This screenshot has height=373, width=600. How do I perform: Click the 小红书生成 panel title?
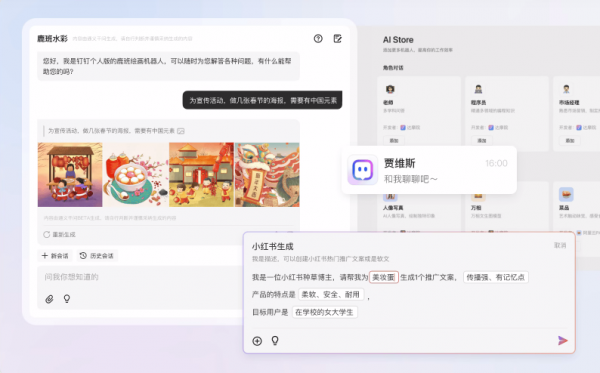pyautogui.click(x=272, y=246)
